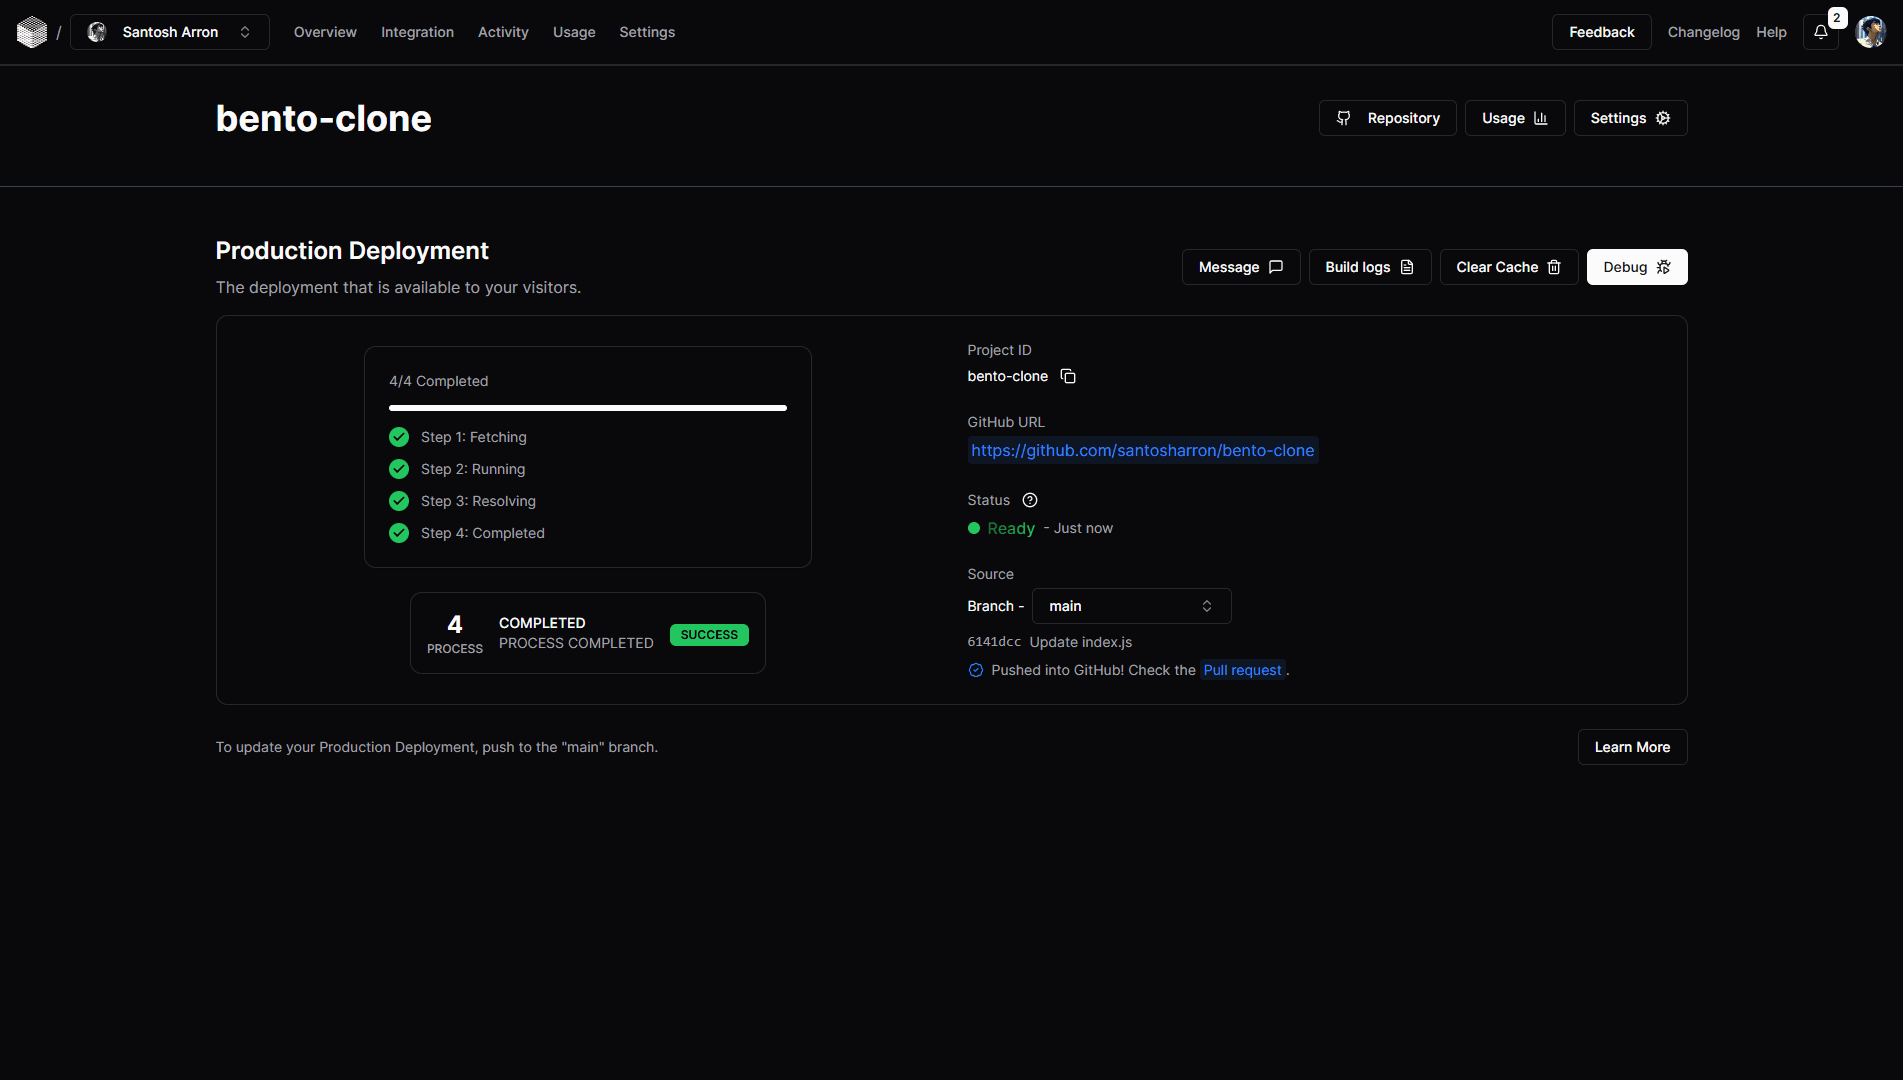Click the Step 2: Running check icon
Screen dimensions: 1903x1080
click(x=399, y=469)
